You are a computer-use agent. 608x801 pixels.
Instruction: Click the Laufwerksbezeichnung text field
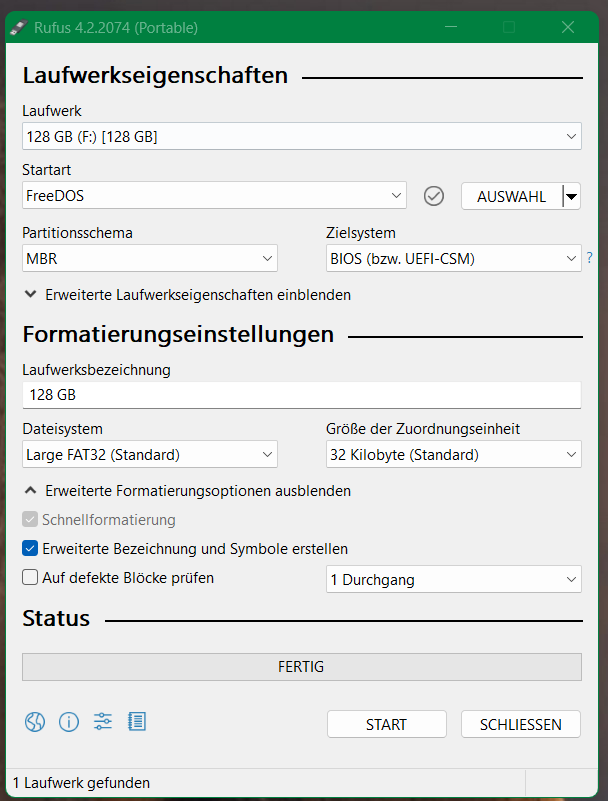pyautogui.click(x=301, y=395)
